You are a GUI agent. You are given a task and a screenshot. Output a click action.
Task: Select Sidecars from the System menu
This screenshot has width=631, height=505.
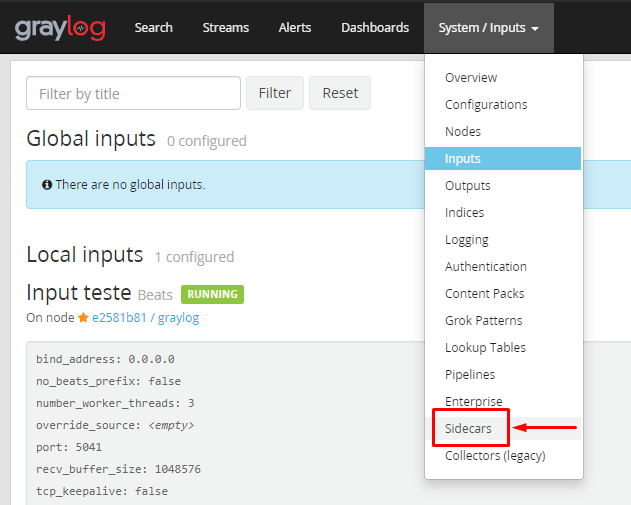click(469, 428)
